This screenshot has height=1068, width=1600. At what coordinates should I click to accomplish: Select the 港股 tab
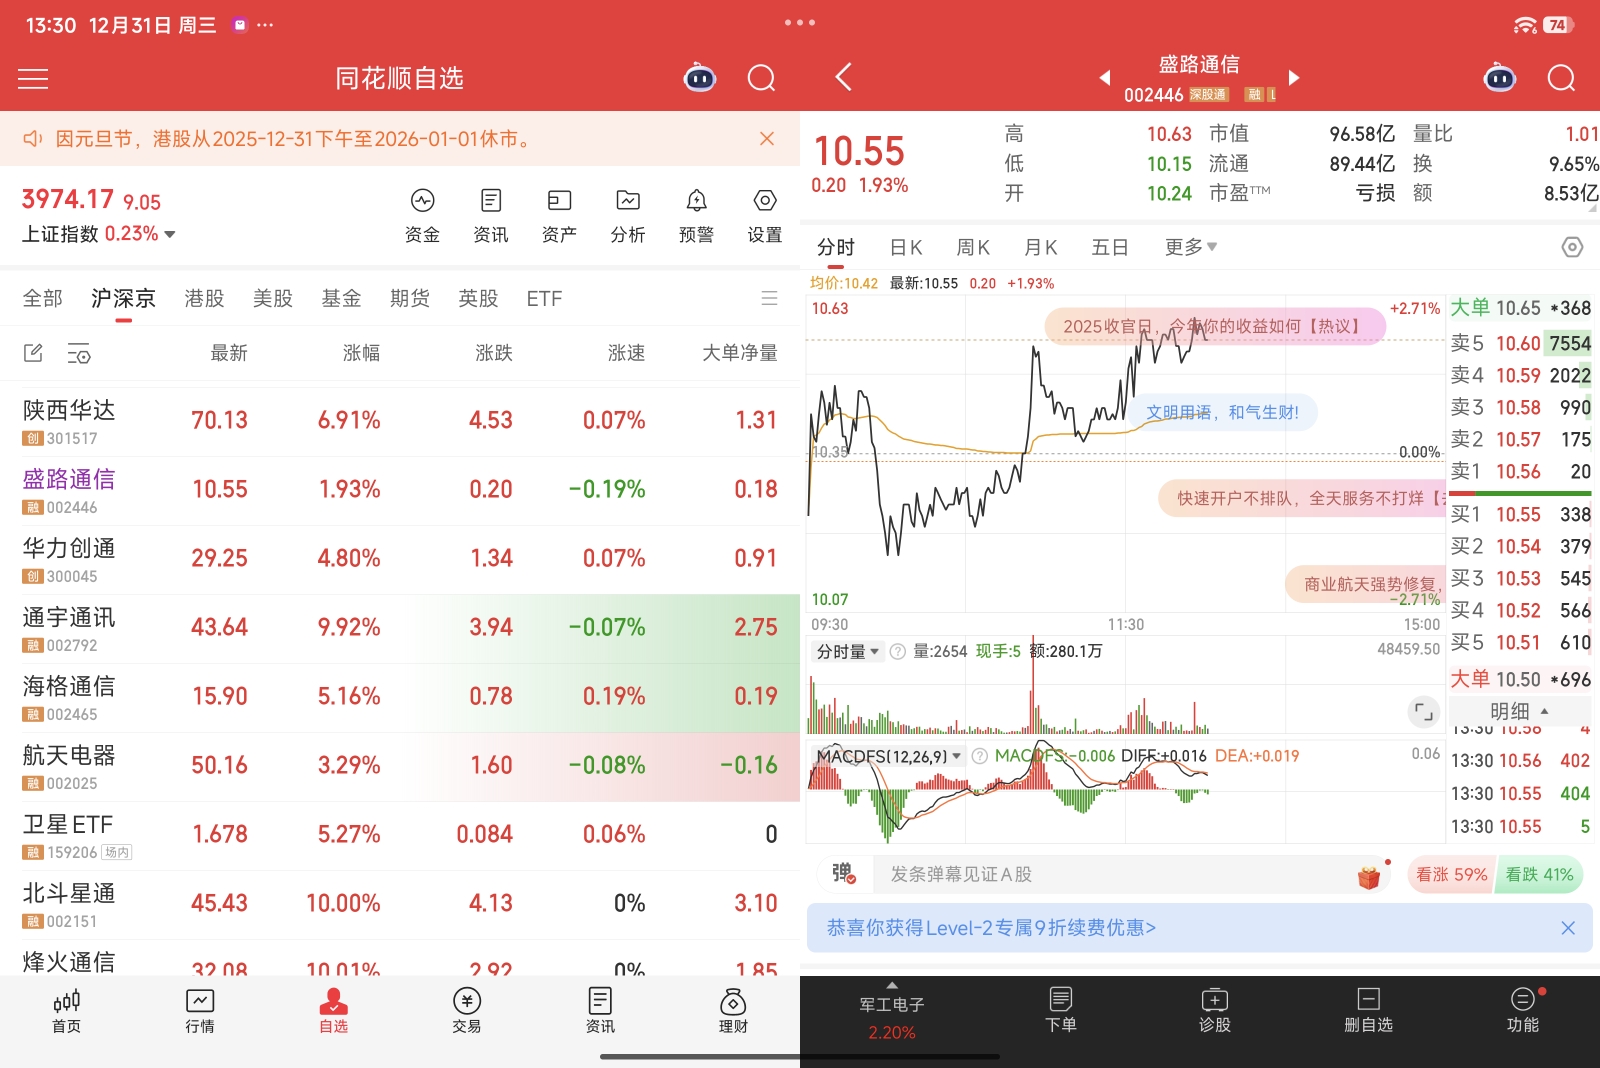point(204,298)
